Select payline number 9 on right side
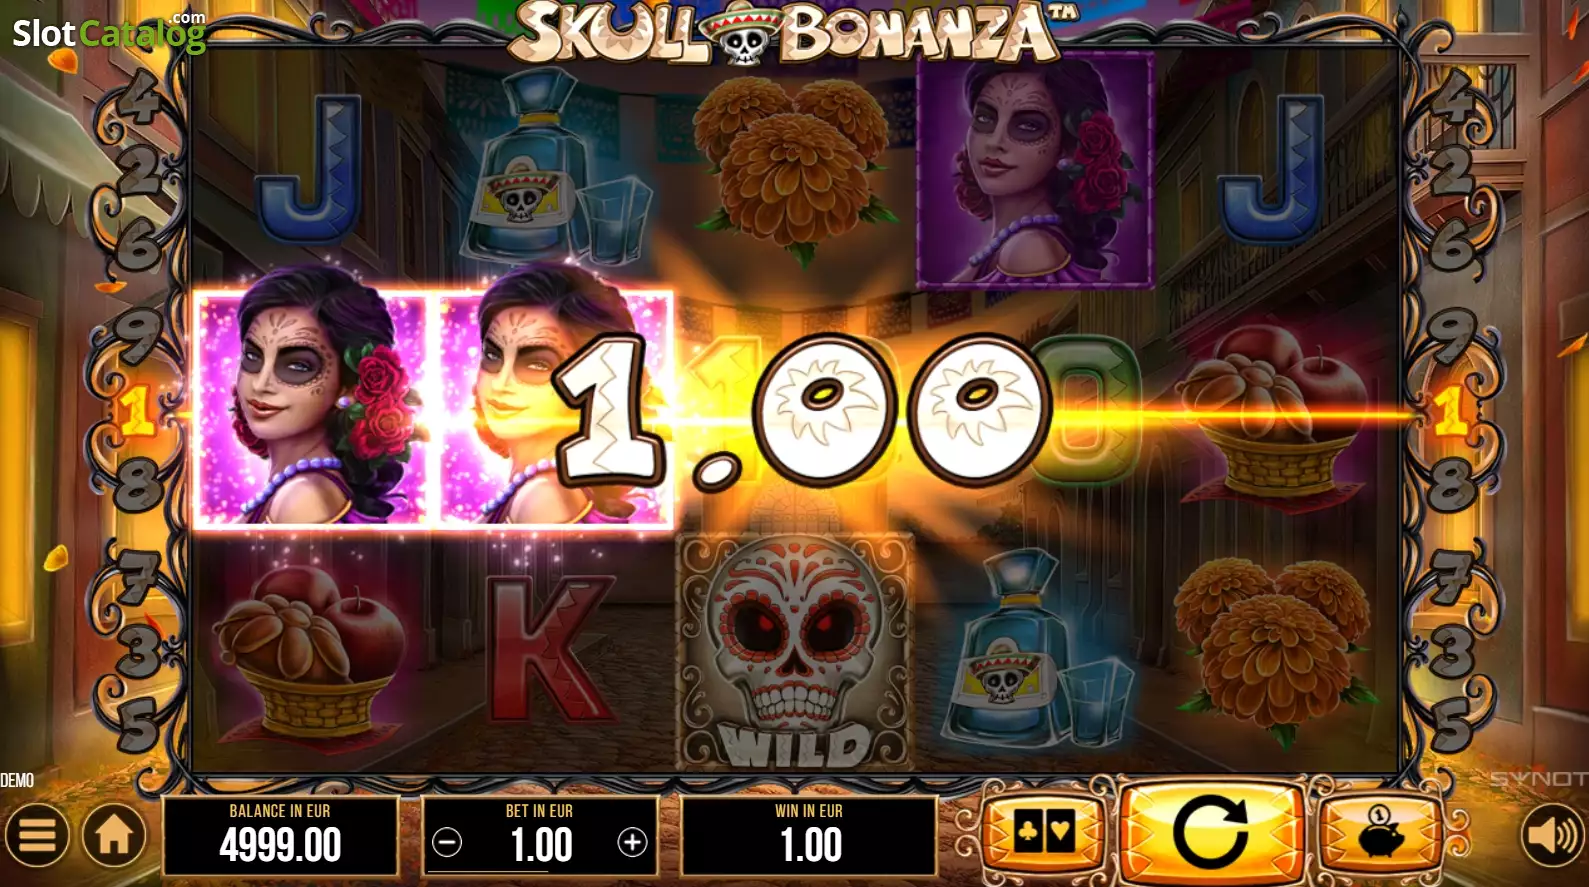 [1450, 336]
